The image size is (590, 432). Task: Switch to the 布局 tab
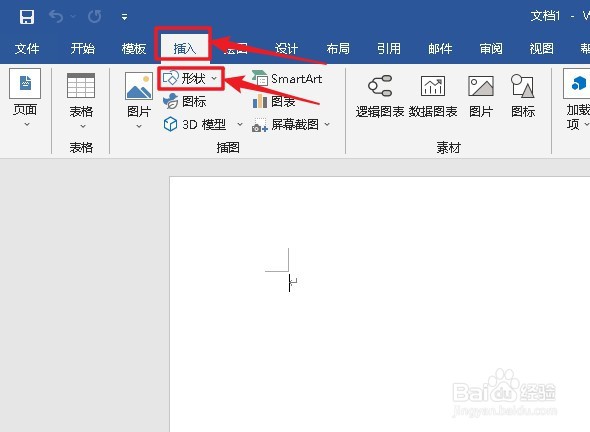coord(338,49)
